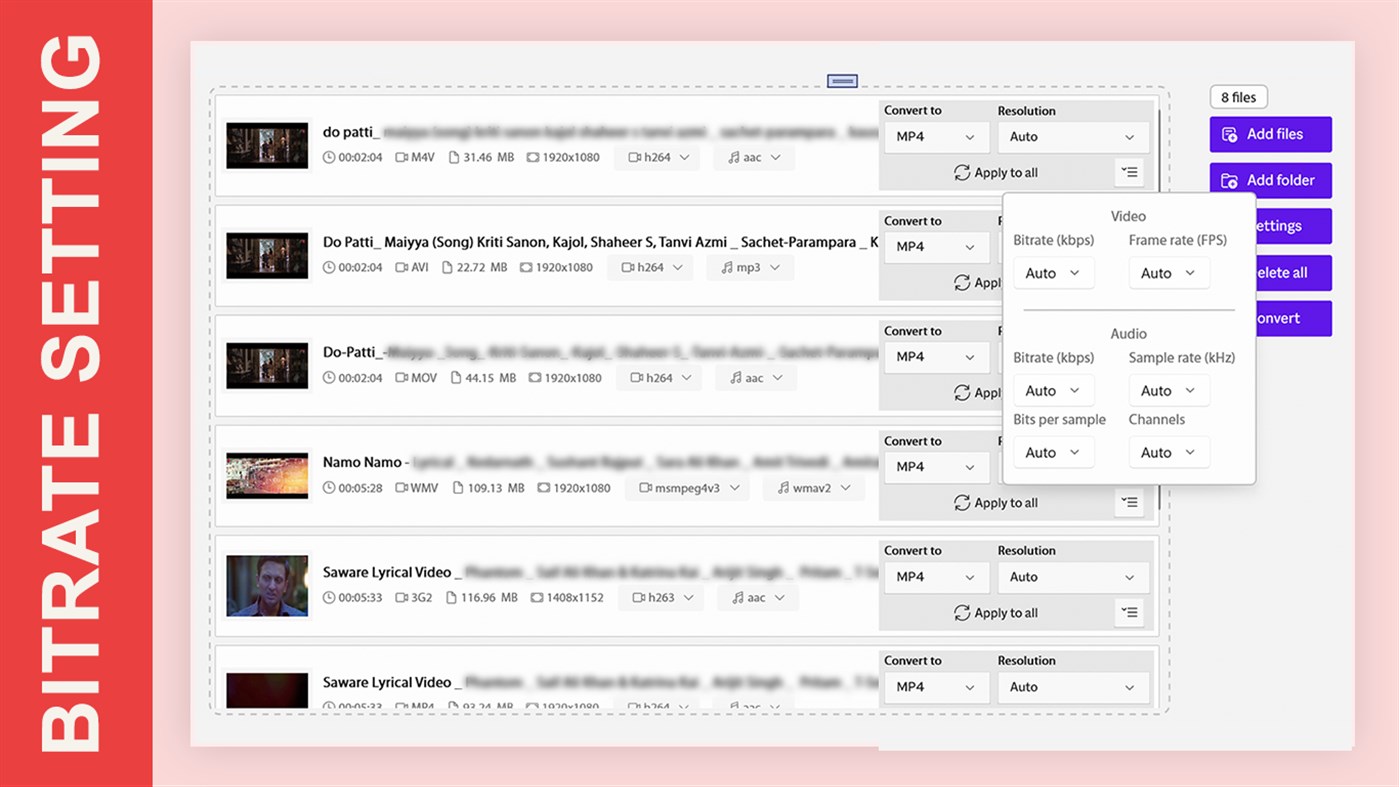The width and height of the screenshot is (1399, 787).
Task: Open Frame rate (FPS) dropdown
Action: [1169, 273]
